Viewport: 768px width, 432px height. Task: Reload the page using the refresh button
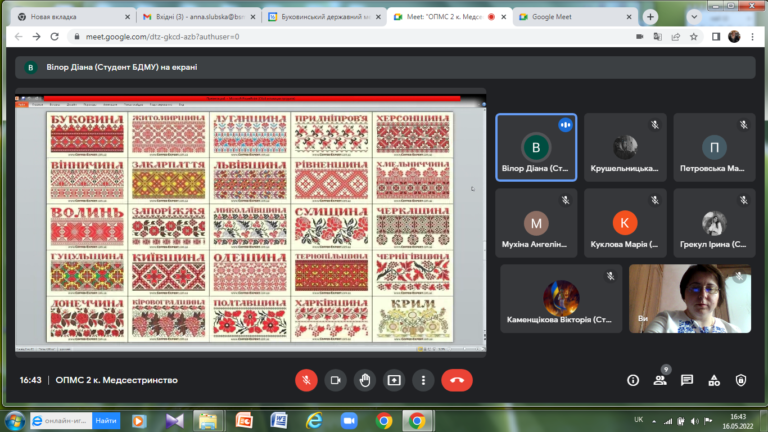(x=57, y=36)
